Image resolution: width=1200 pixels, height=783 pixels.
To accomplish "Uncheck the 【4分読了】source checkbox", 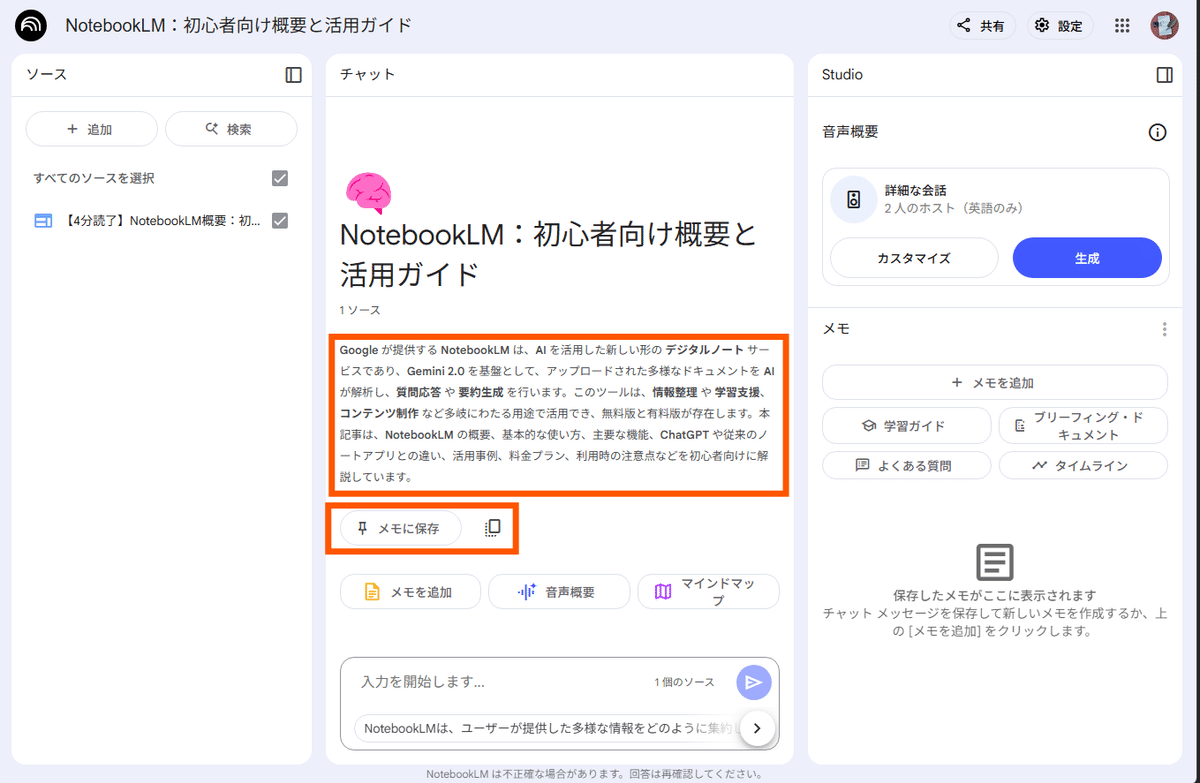I will pos(281,220).
